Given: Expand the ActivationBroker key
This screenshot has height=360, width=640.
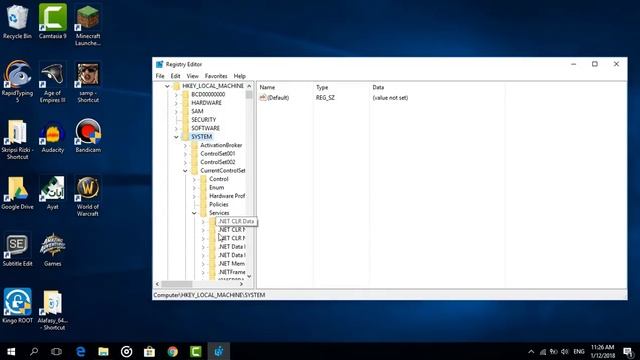Looking at the screenshot, I should pos(185,145).
